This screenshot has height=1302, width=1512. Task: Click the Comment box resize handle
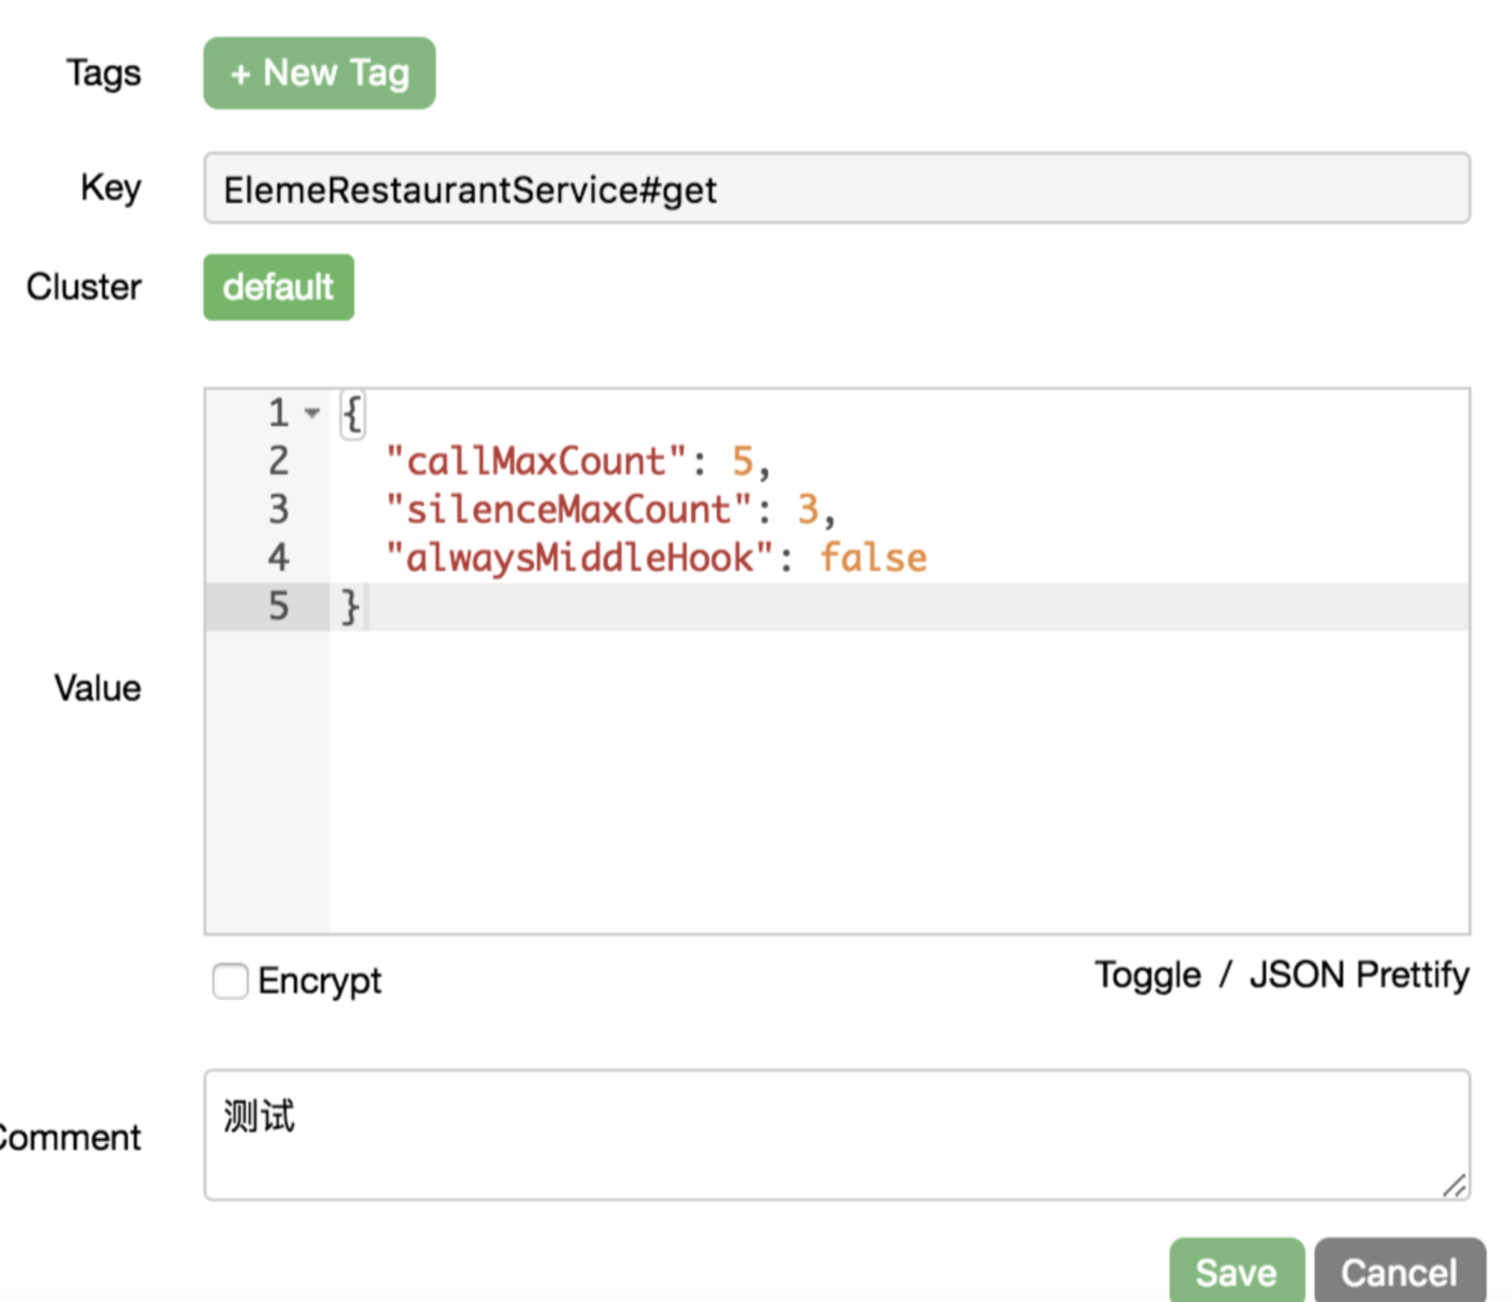click(1455, 1186)
